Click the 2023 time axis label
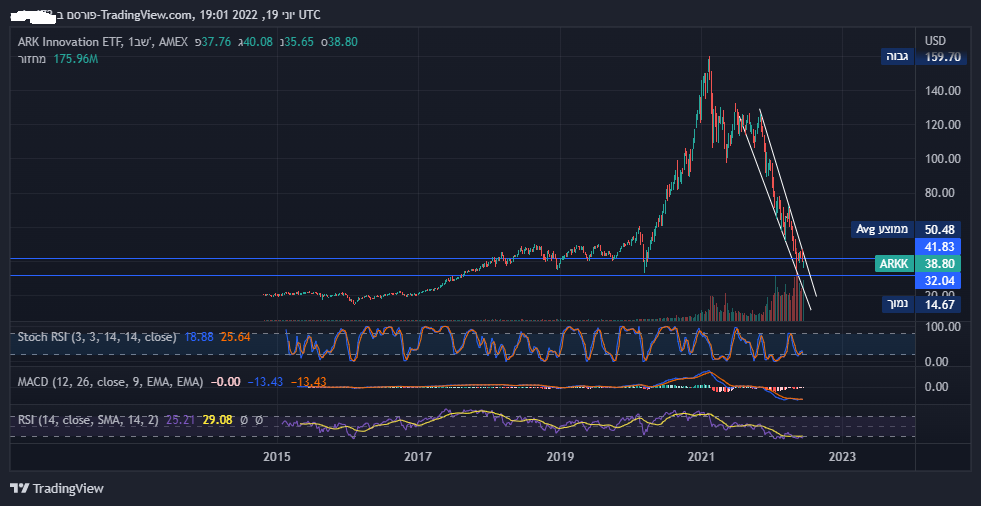981x506 pixels. point(843,455)
